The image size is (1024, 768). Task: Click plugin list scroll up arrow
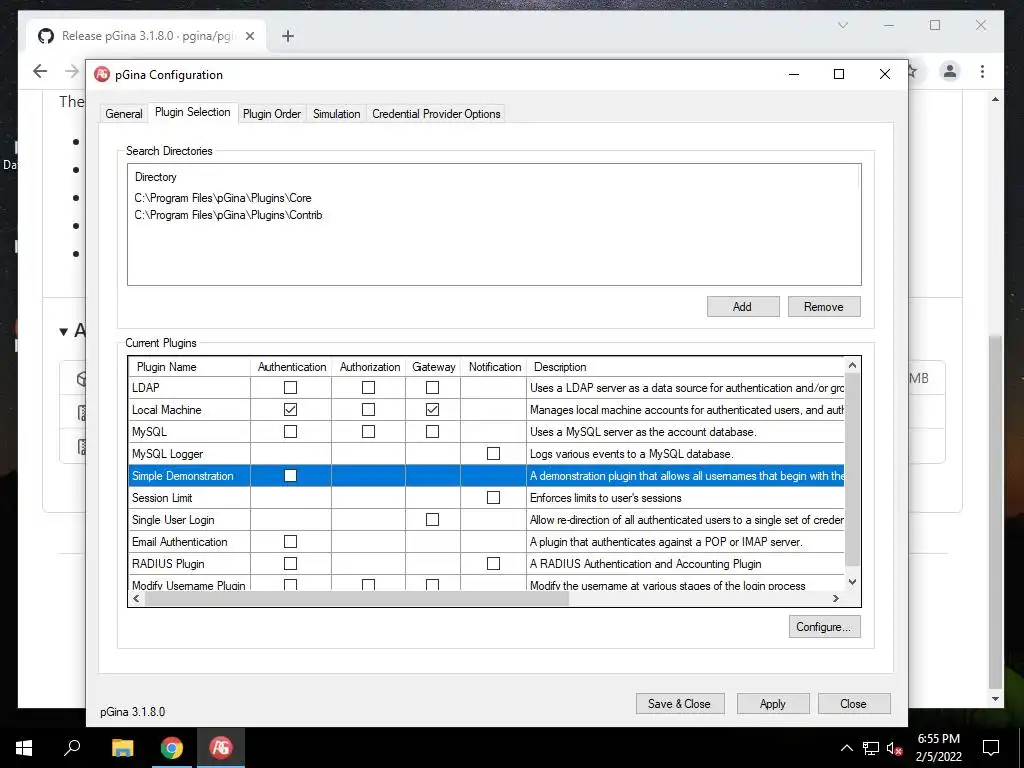click(x=852, y=365)
